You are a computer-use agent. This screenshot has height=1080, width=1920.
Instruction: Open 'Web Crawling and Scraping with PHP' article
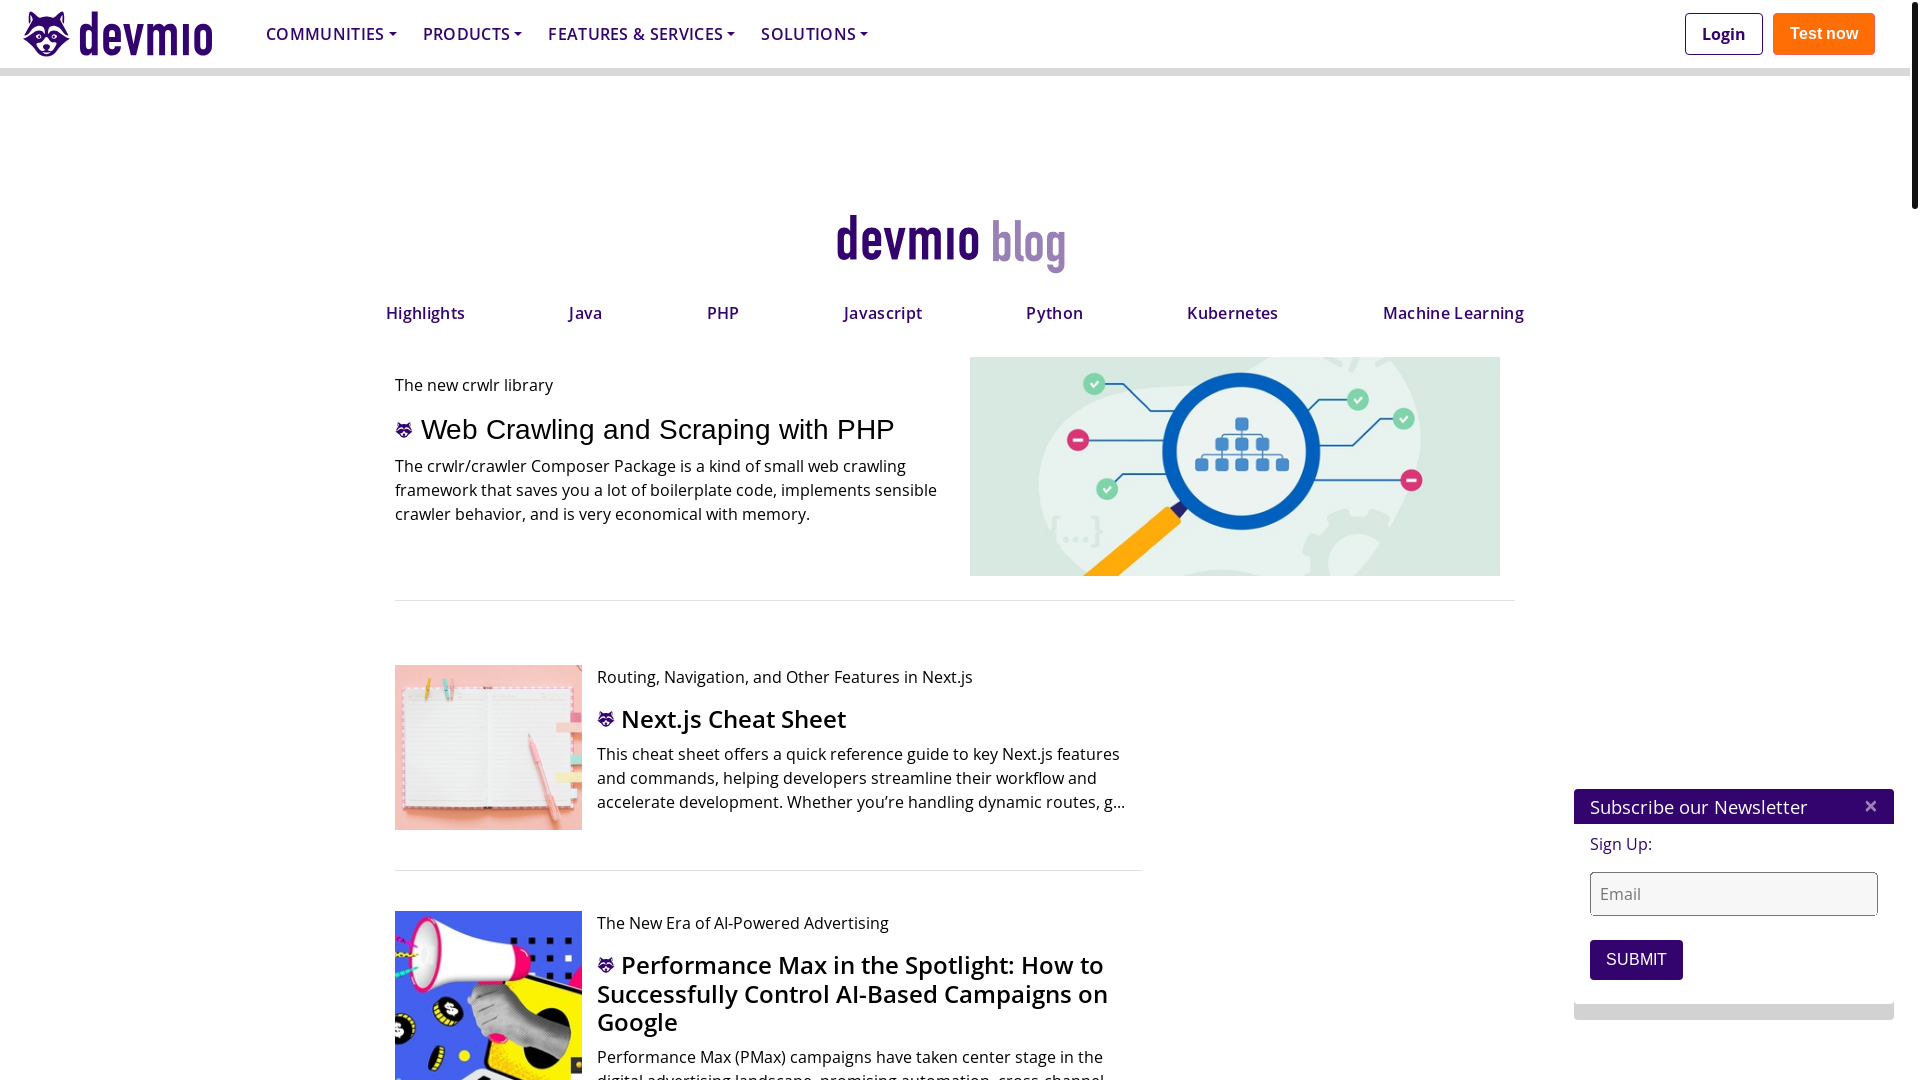(x=657, y=429)
